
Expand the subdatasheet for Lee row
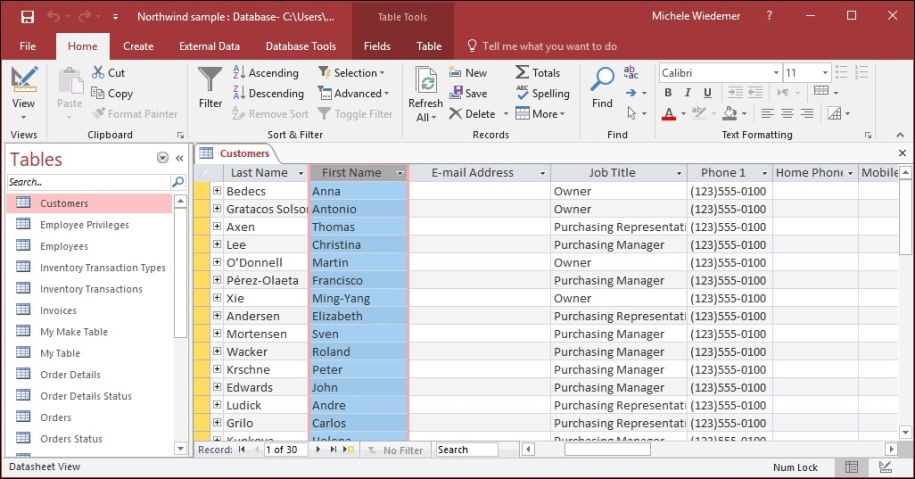point(216,244)
